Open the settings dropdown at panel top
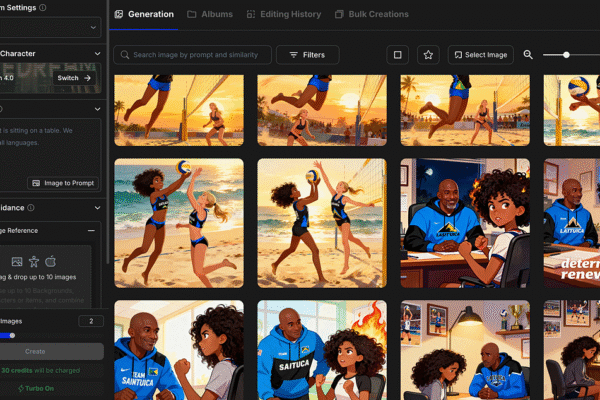This screenshot has width=600, height=400. [x=95, y=28]
